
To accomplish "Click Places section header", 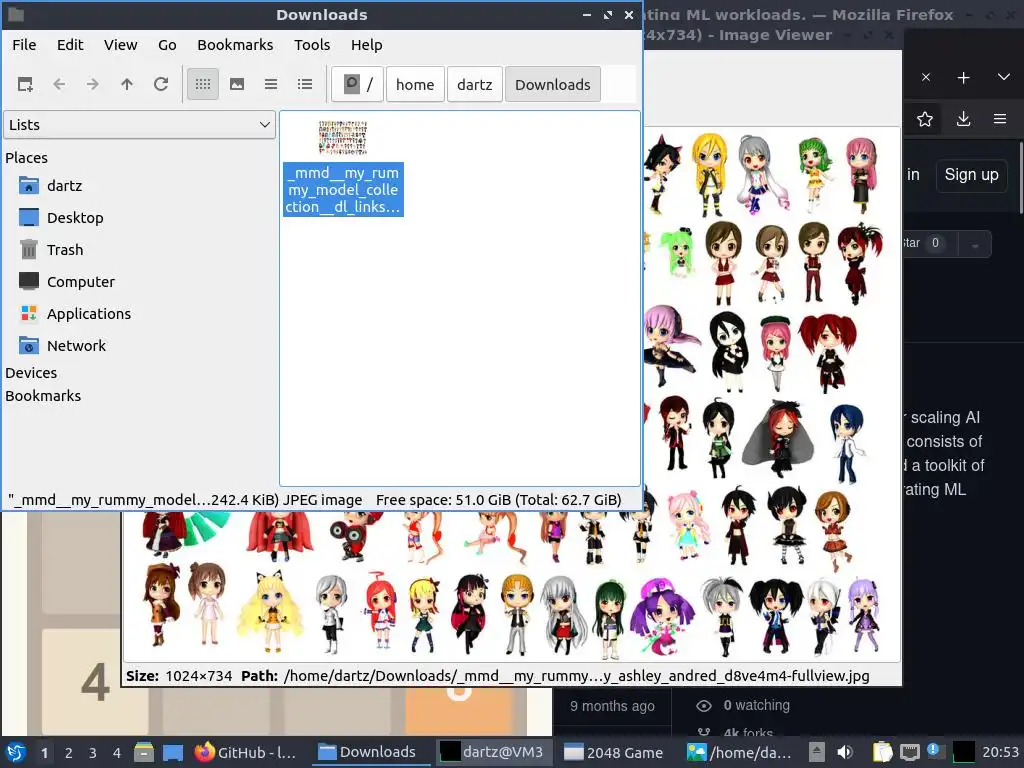I will tap(26, 158).
